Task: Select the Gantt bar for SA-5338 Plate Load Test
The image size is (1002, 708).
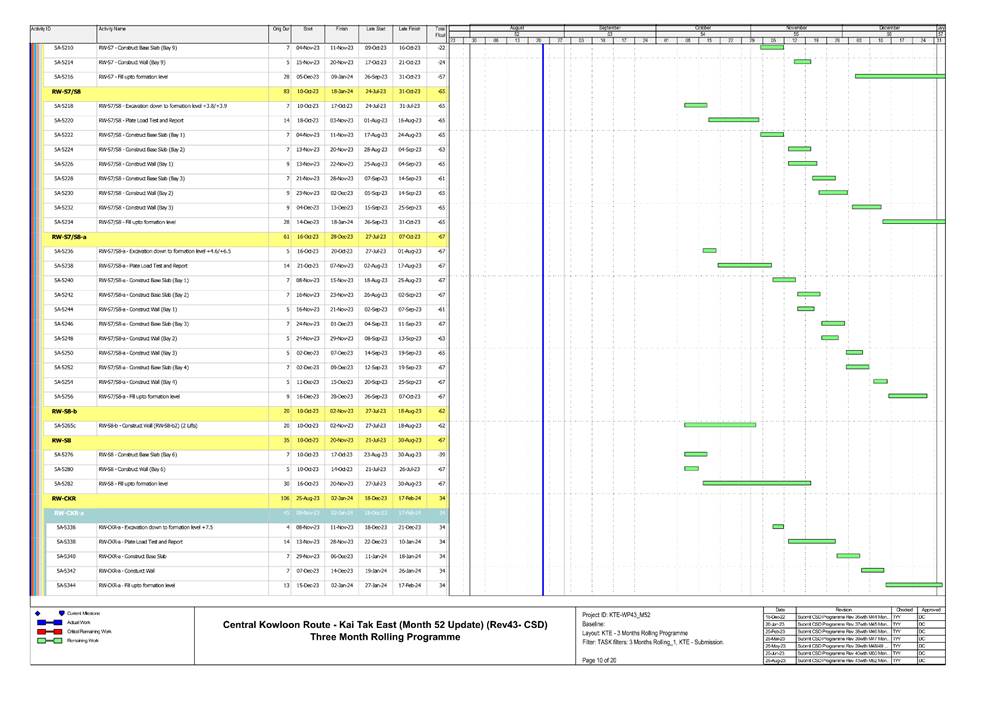Action: tap(811, 541)
